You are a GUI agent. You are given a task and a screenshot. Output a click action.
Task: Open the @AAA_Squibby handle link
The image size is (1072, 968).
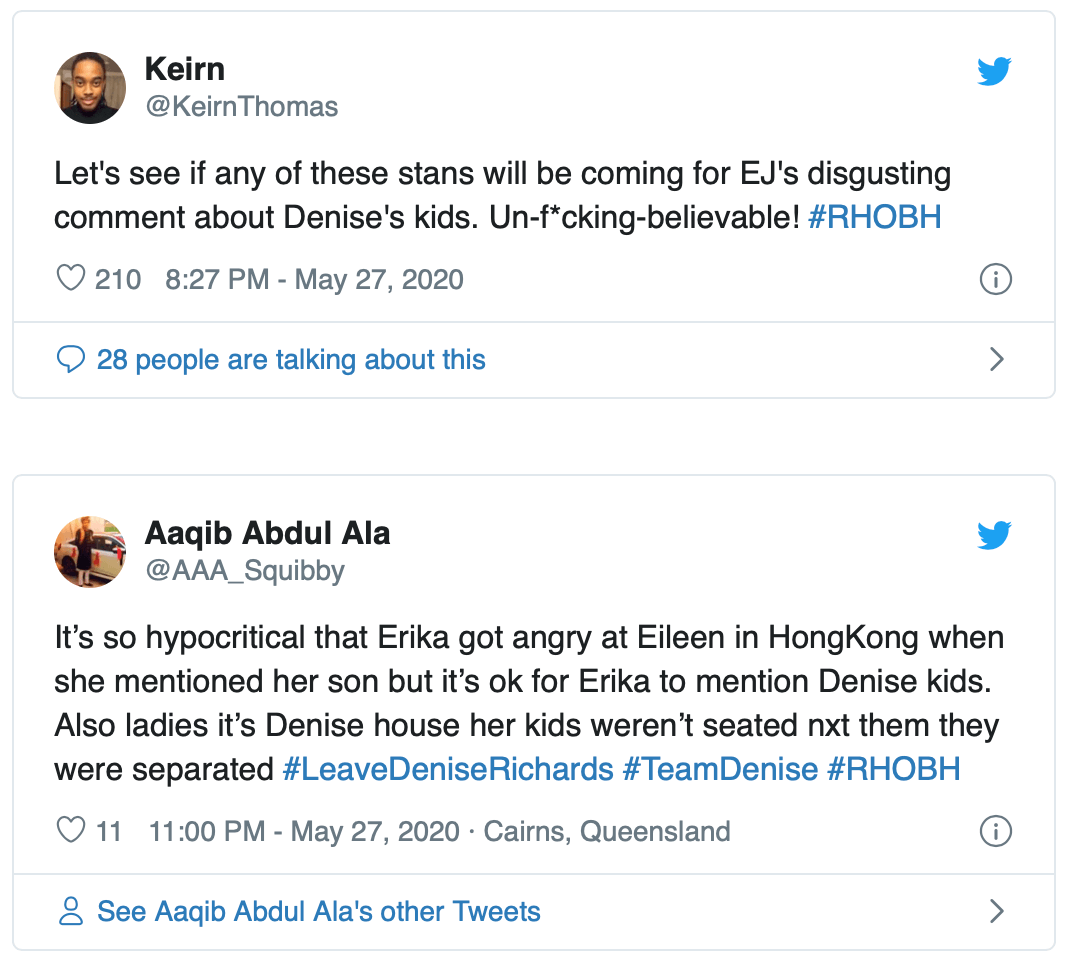point(244,571)
